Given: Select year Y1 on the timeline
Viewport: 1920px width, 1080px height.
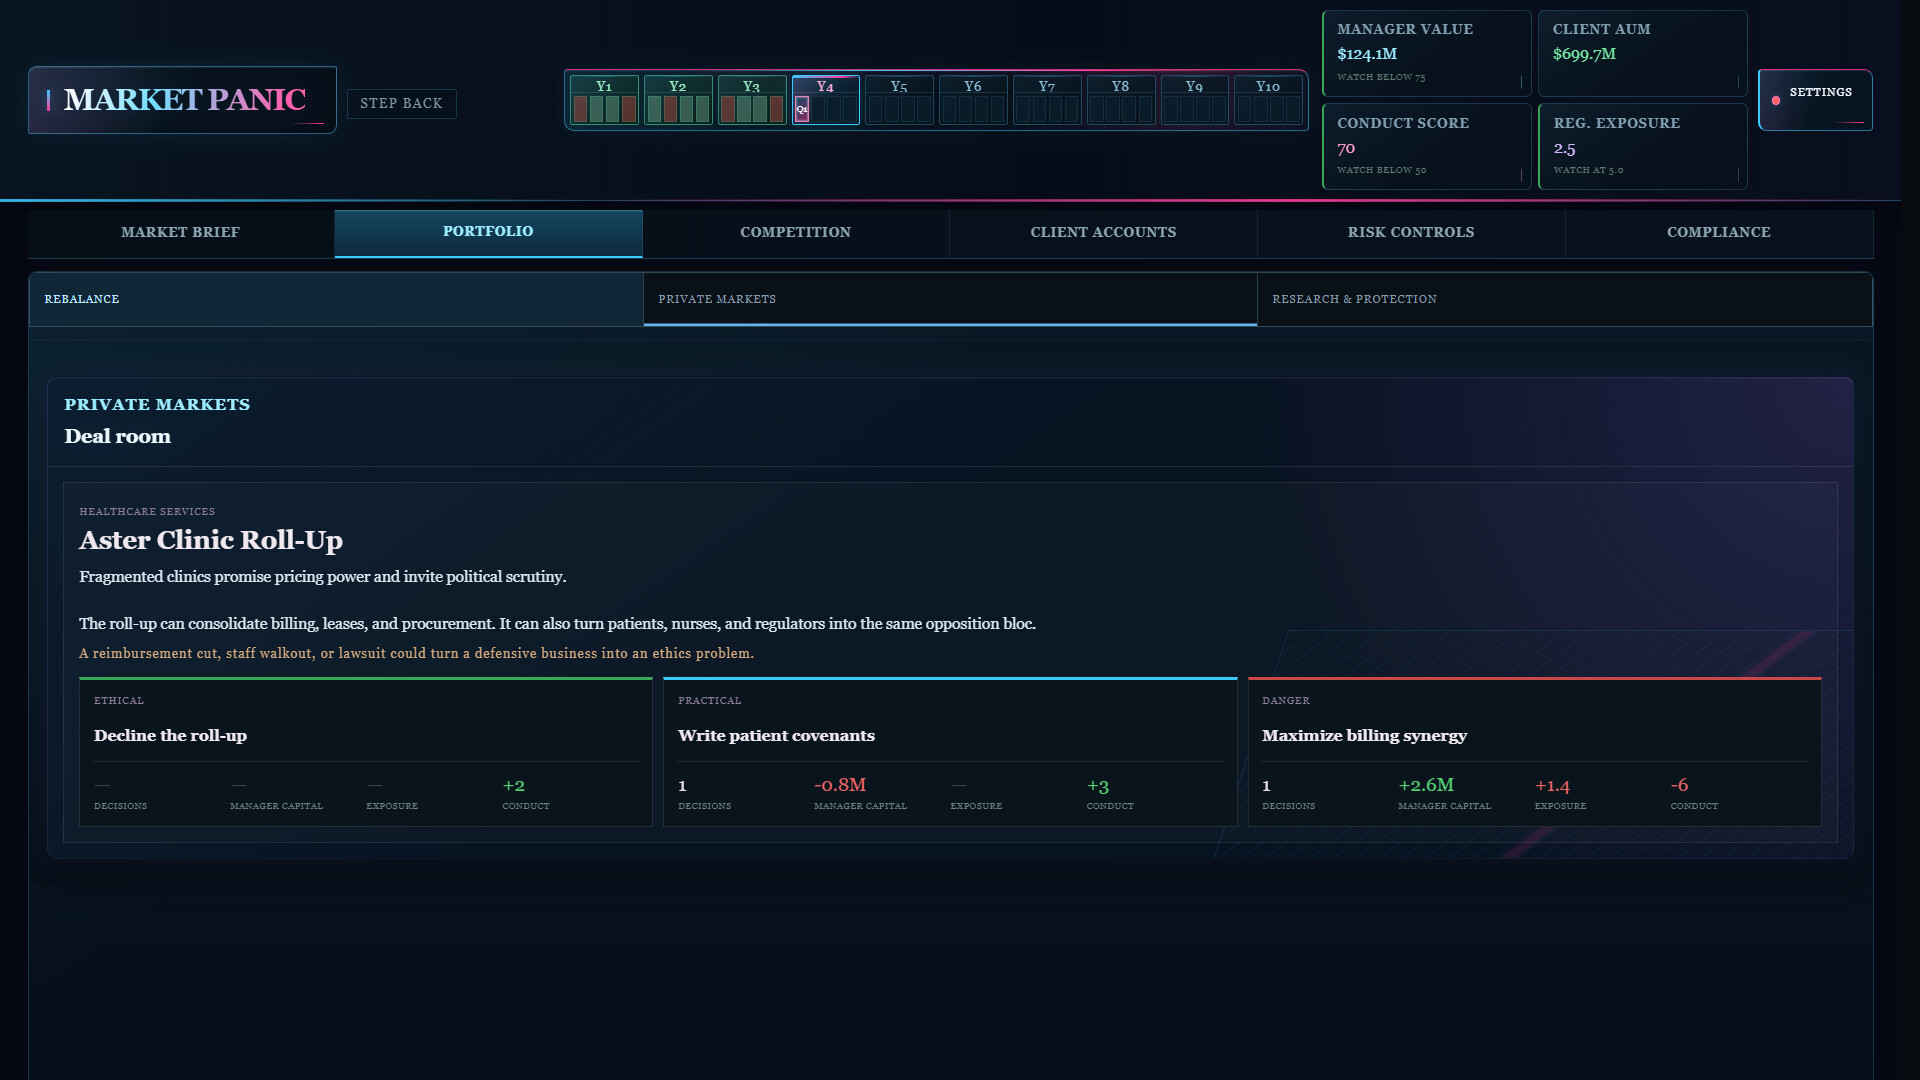Looking at the screenshot, I should click(x=604, y=100).
